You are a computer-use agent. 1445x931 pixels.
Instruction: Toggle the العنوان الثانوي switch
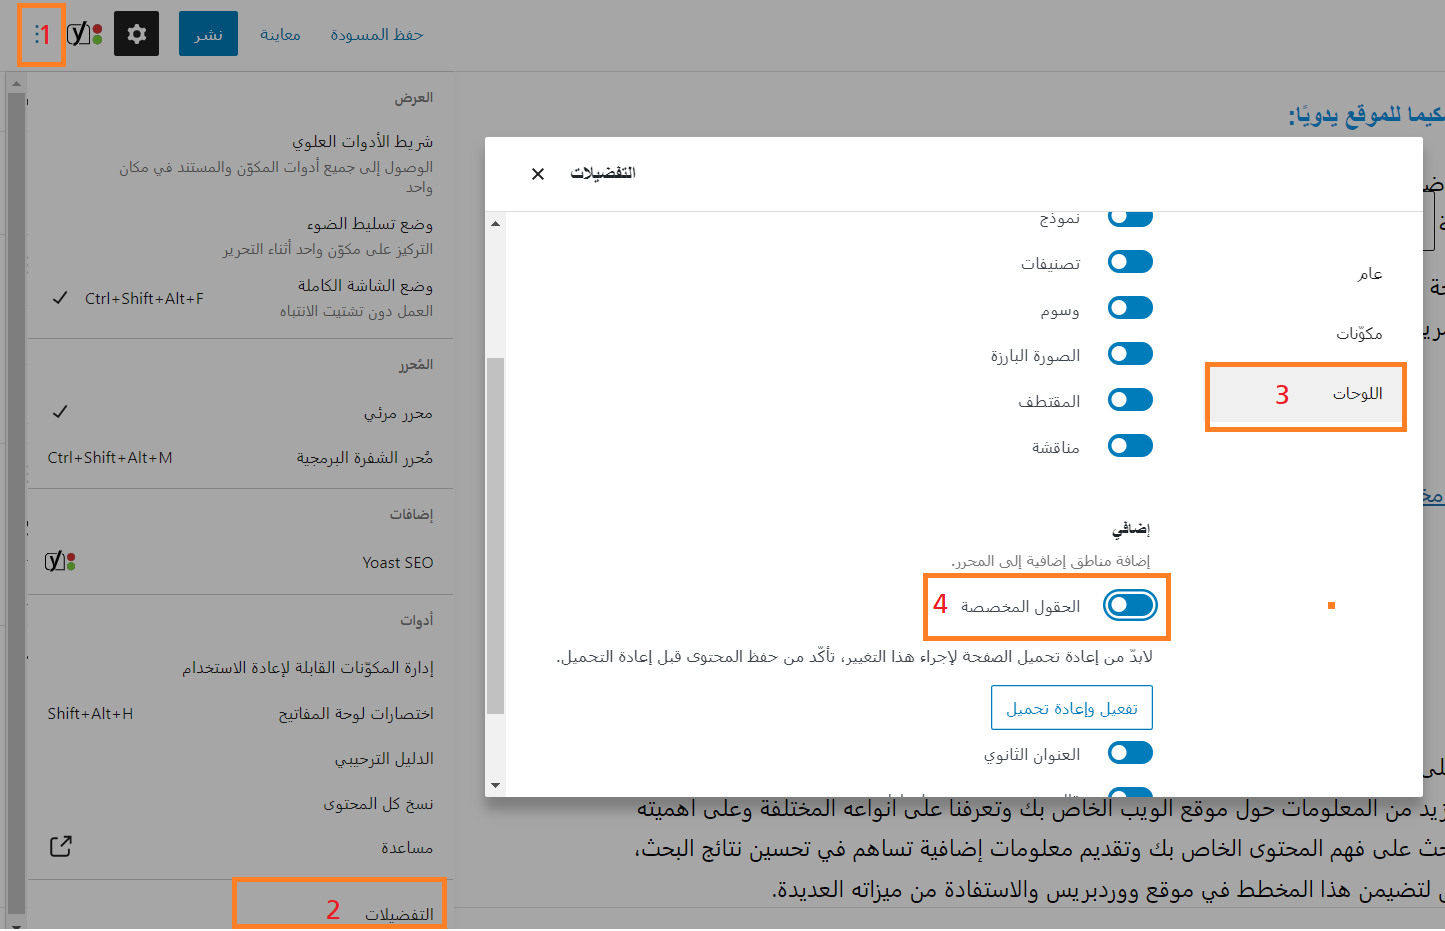pyautogui.click(x=1130, y=753)
